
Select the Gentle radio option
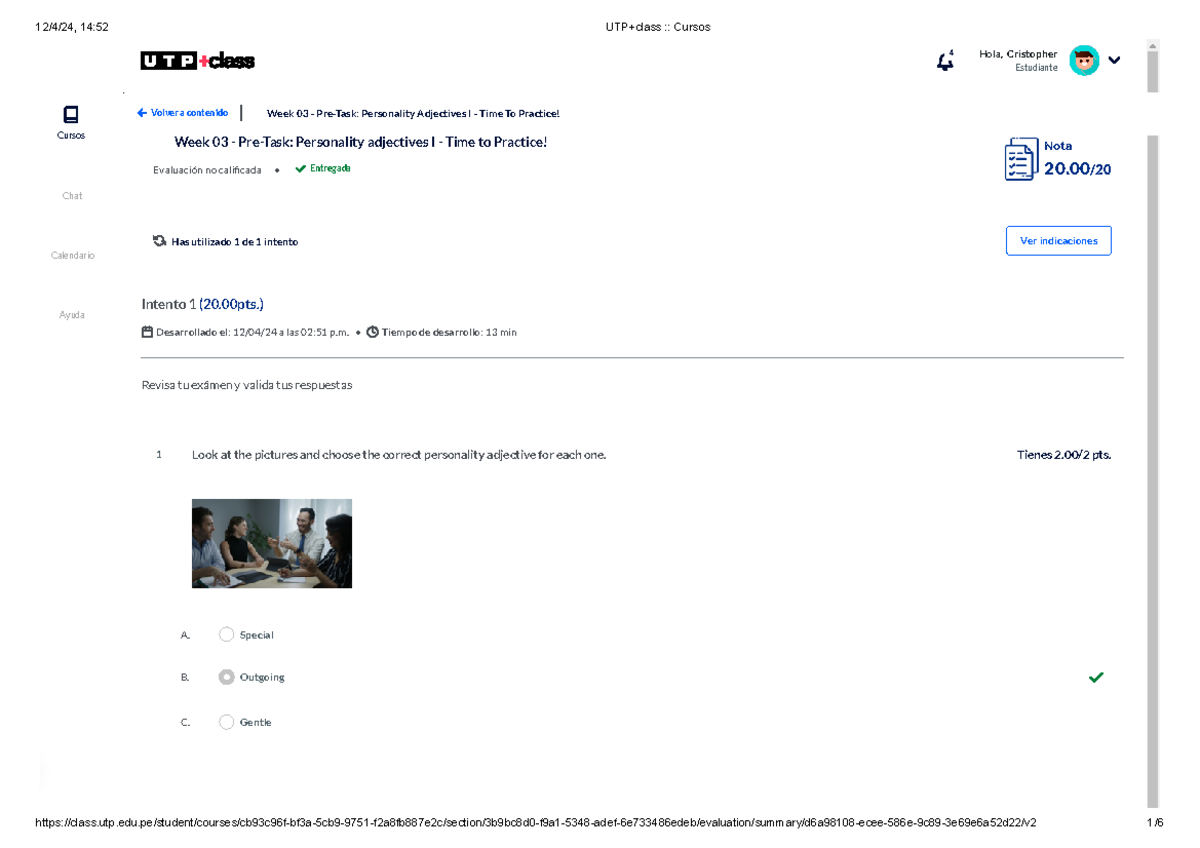(226, 722)
